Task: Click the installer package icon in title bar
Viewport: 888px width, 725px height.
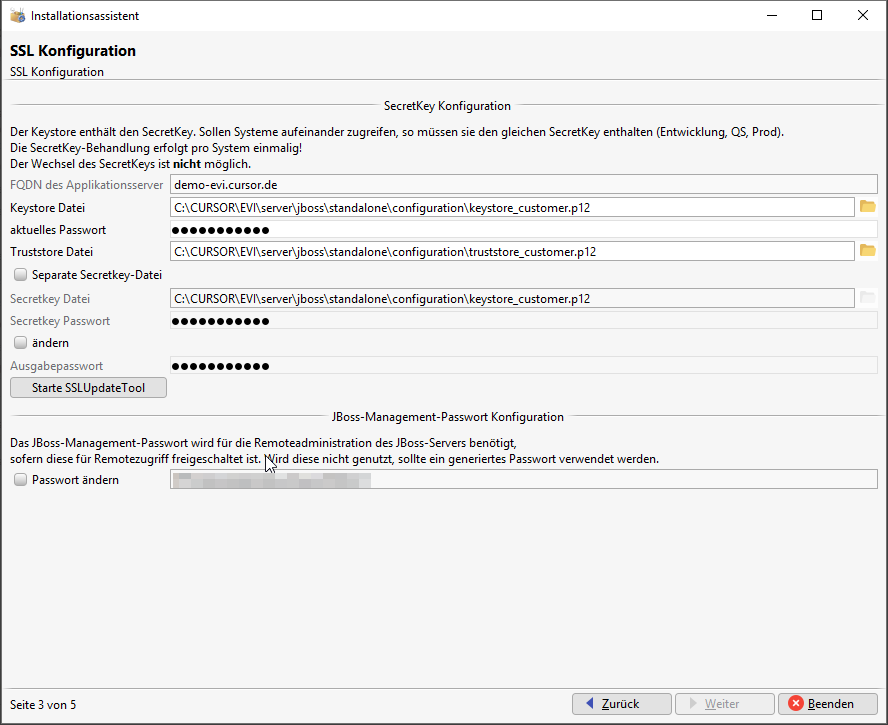Action: (x=17, y=16)
